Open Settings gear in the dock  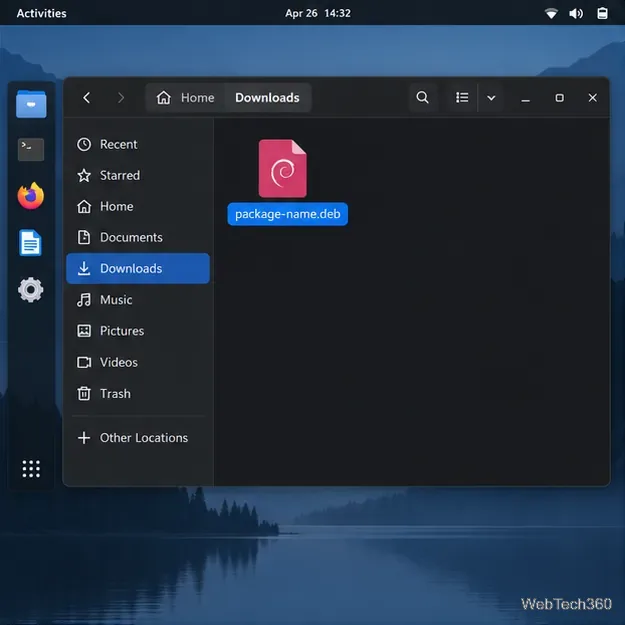click(x=31, y=290)
